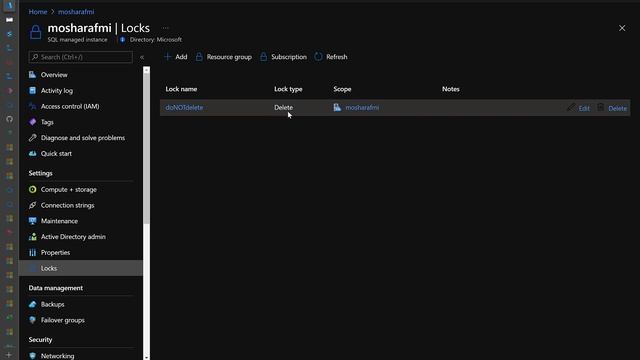Click the GitHub icon in left rail
The height and width of the screenshot is (360, 640).
pyautogui.click(x=9, y=119)
